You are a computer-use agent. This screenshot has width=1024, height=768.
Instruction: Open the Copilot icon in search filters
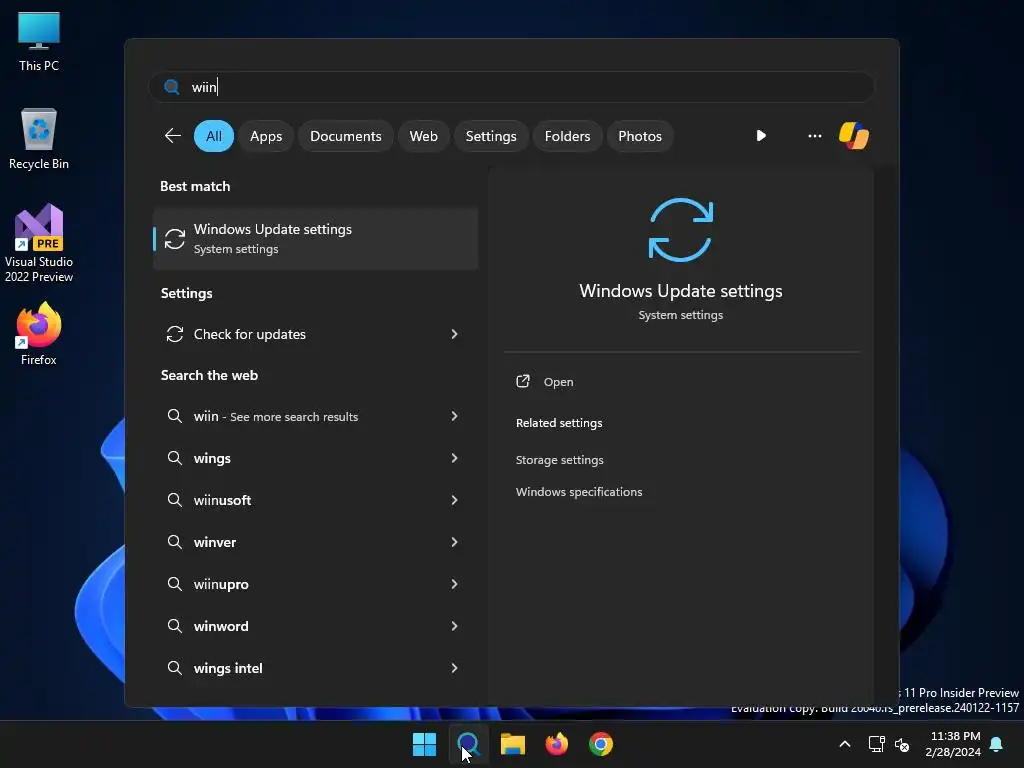(854, 136)
